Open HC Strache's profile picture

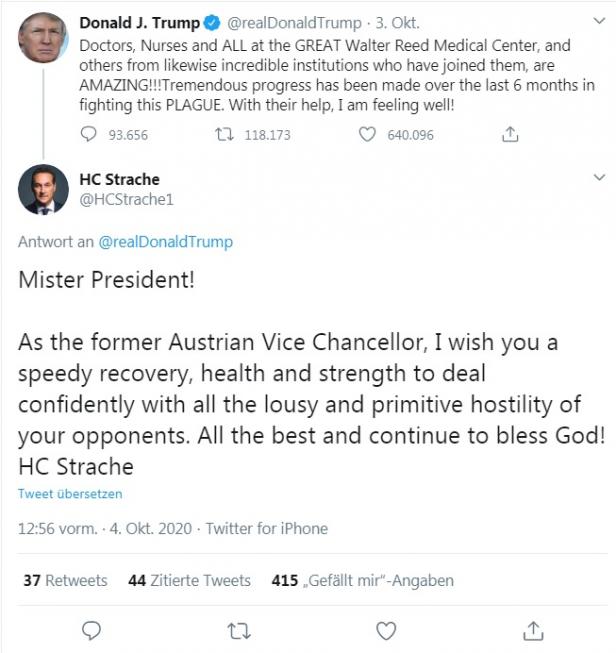[43, 189]
